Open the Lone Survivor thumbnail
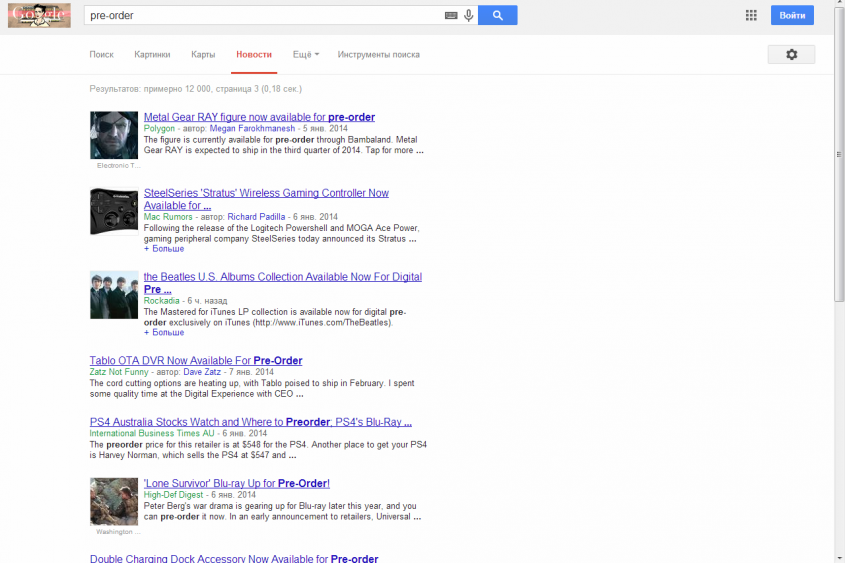This screenshot has height=563, width=845. tap(113, 502)
